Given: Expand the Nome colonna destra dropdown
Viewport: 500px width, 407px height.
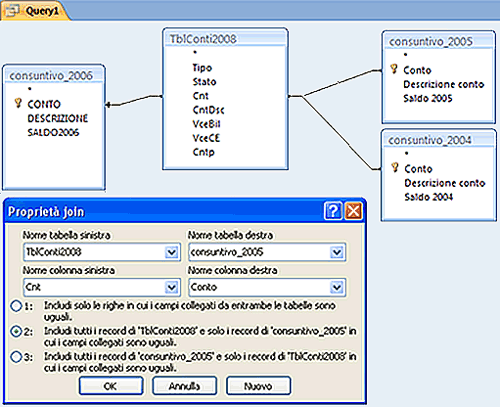Looking at the screenshot, I should [x=337, y=287].
